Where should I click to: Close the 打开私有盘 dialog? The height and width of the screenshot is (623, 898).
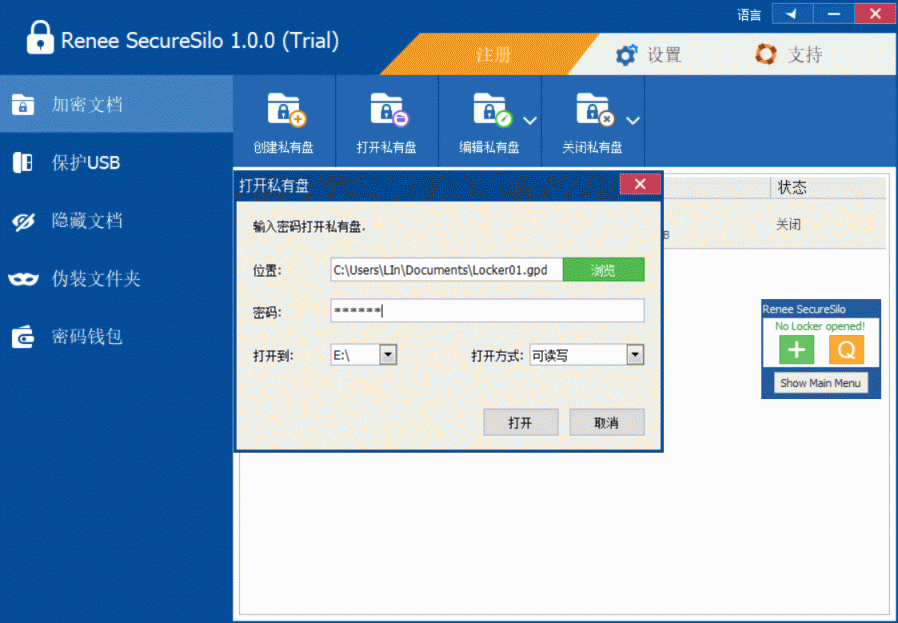pyautogui.click(x=640, y=184)
